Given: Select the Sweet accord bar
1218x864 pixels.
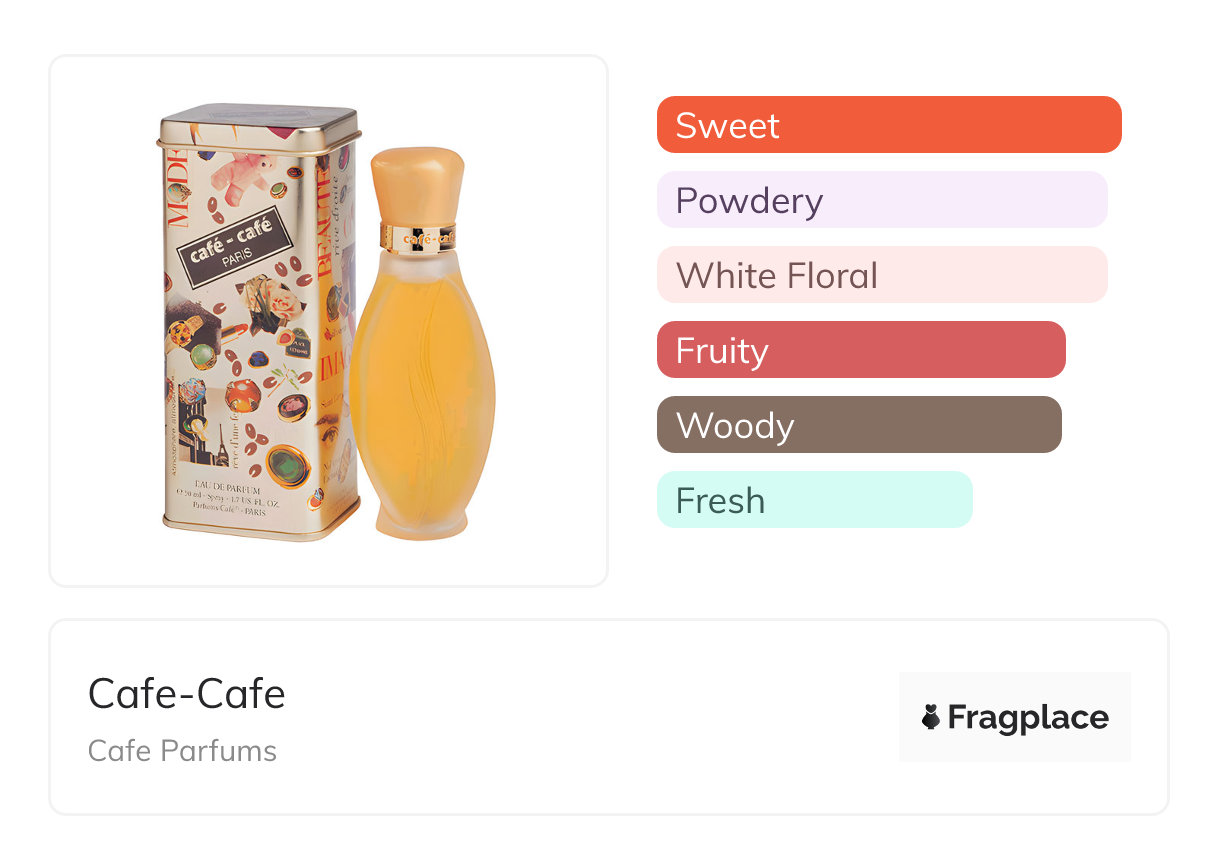Looking at the screenshot, I should [888, 125].
